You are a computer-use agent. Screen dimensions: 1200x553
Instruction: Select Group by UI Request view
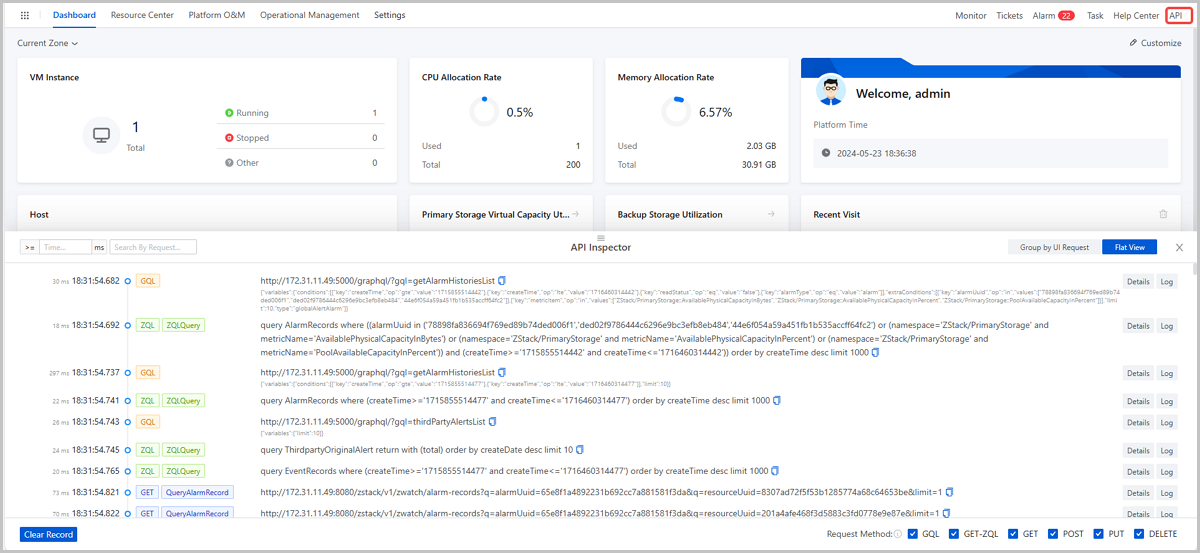coord(1054,247)
